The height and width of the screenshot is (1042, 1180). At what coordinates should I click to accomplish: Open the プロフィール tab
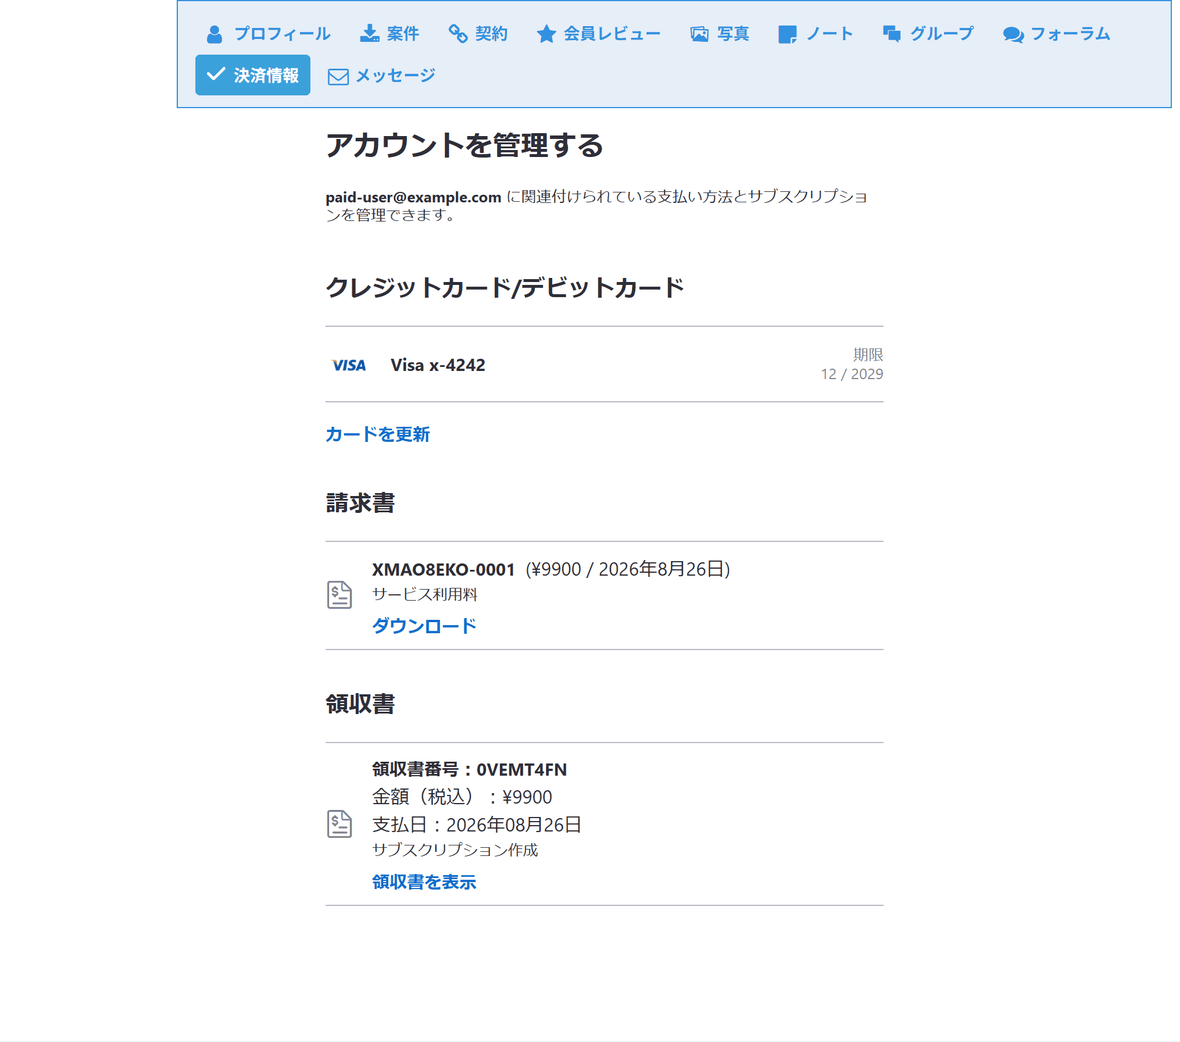tap(268, 34)
